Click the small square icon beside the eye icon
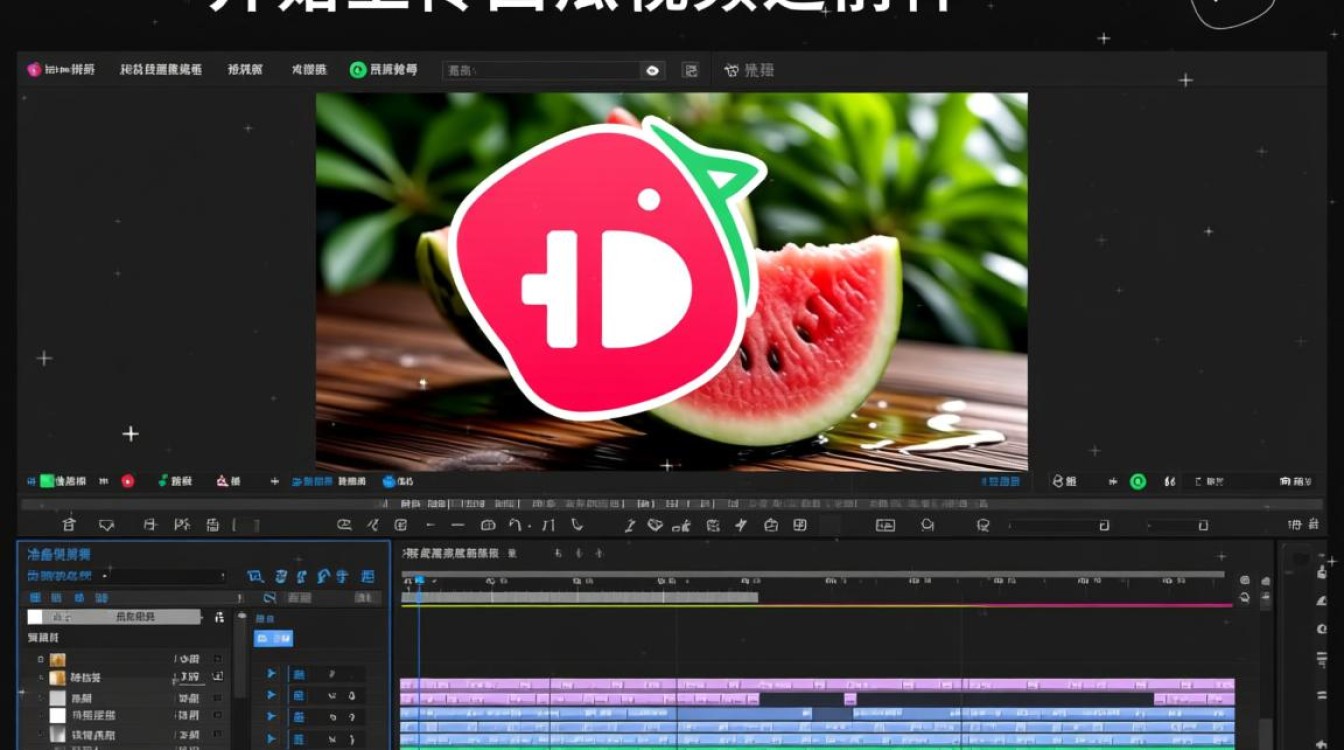The image size is (1344, 750). point(690,70)
